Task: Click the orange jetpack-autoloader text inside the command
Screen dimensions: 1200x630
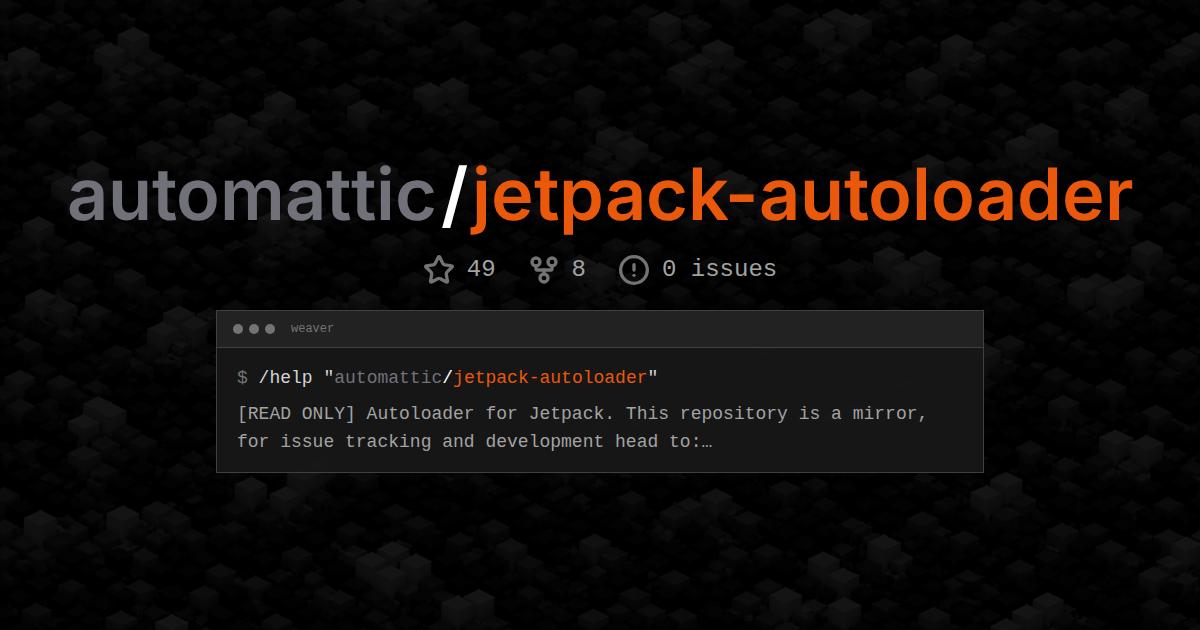Action: point(549,378)
